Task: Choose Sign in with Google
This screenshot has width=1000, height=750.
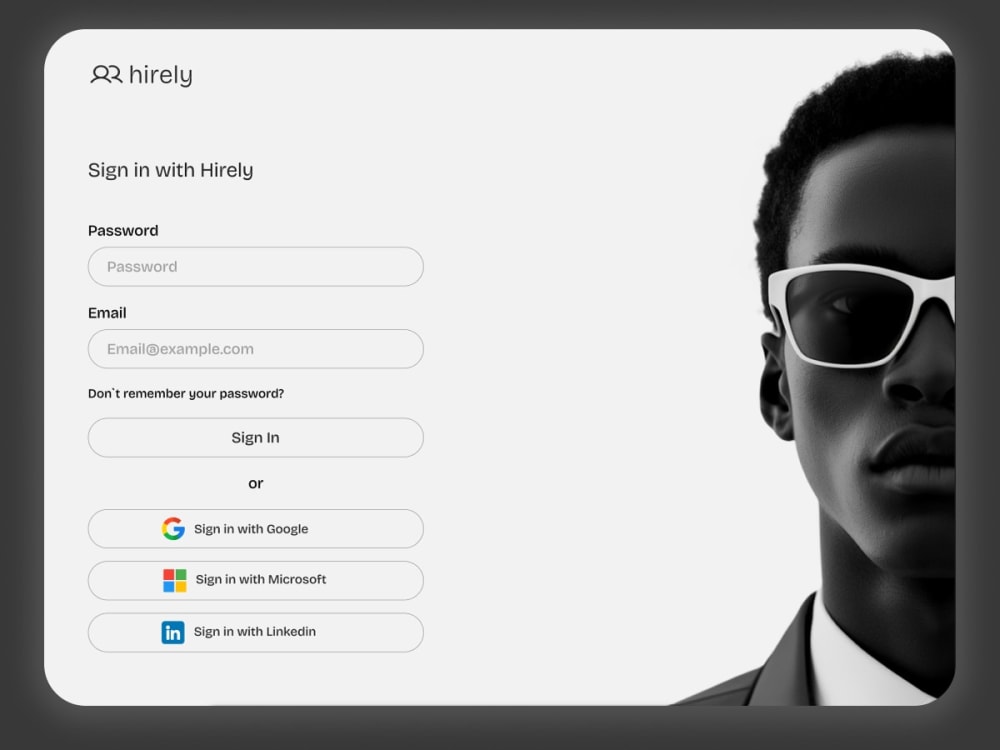Action: (x=256, y=529)
